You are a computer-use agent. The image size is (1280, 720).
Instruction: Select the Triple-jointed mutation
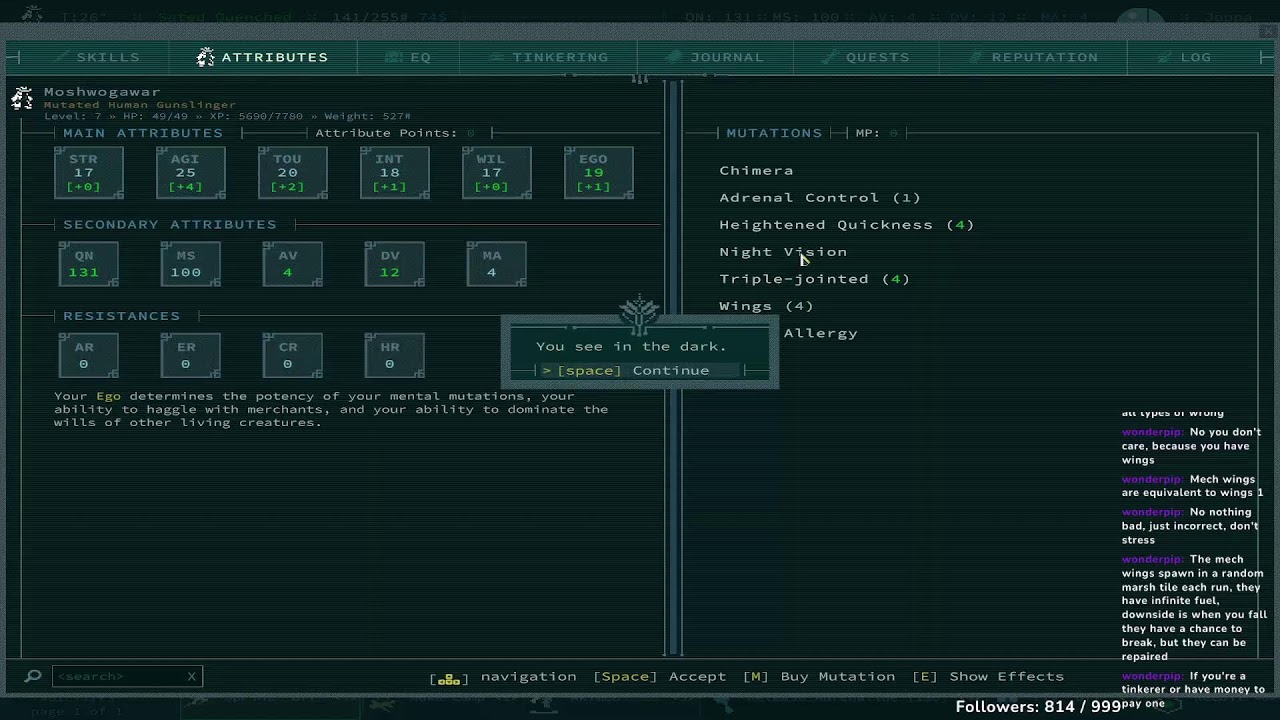pyautogui.click(x=814, y=279)
